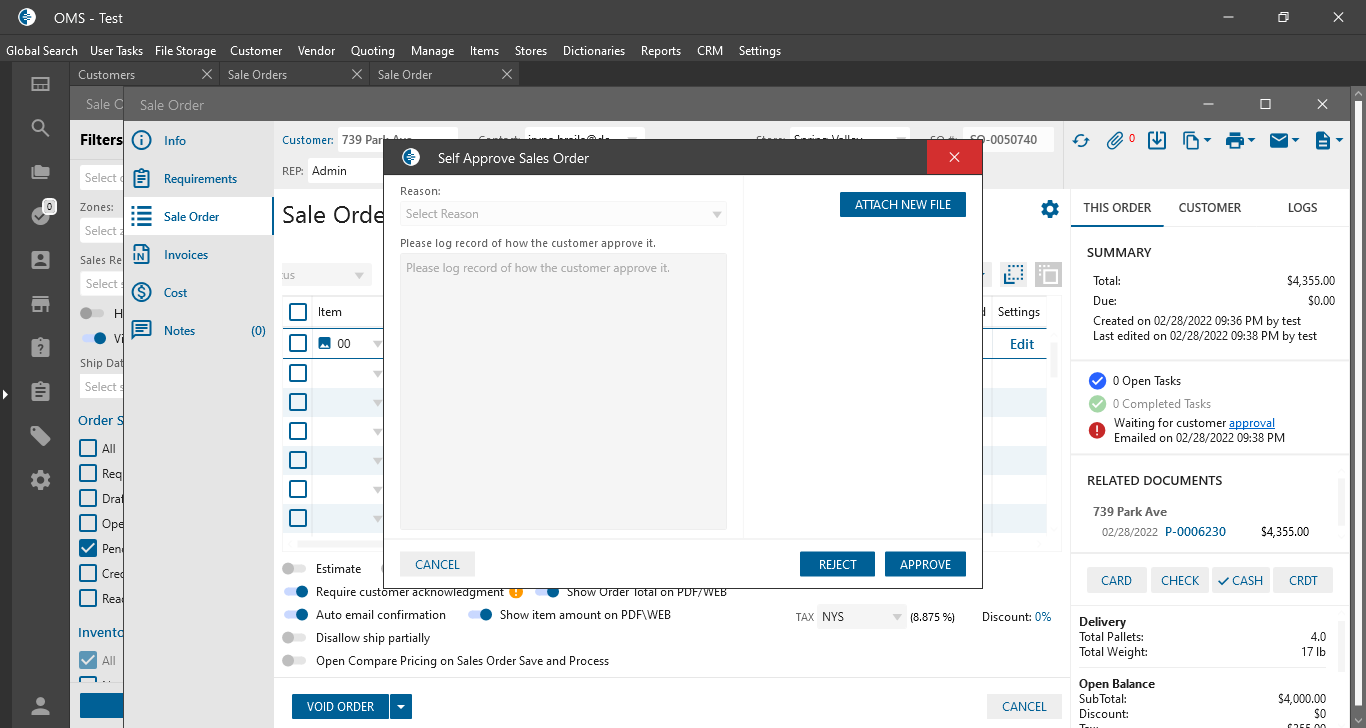
Task: Toggle Auto email confirmation switch
Action: point(295,615)
